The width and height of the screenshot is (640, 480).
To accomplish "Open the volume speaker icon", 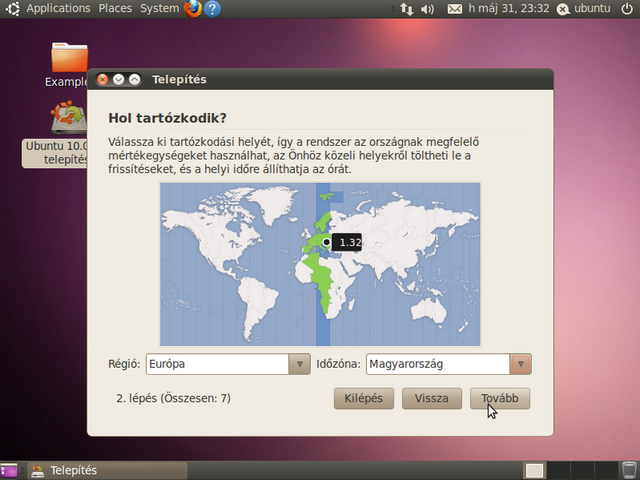I will click(428, 9).
